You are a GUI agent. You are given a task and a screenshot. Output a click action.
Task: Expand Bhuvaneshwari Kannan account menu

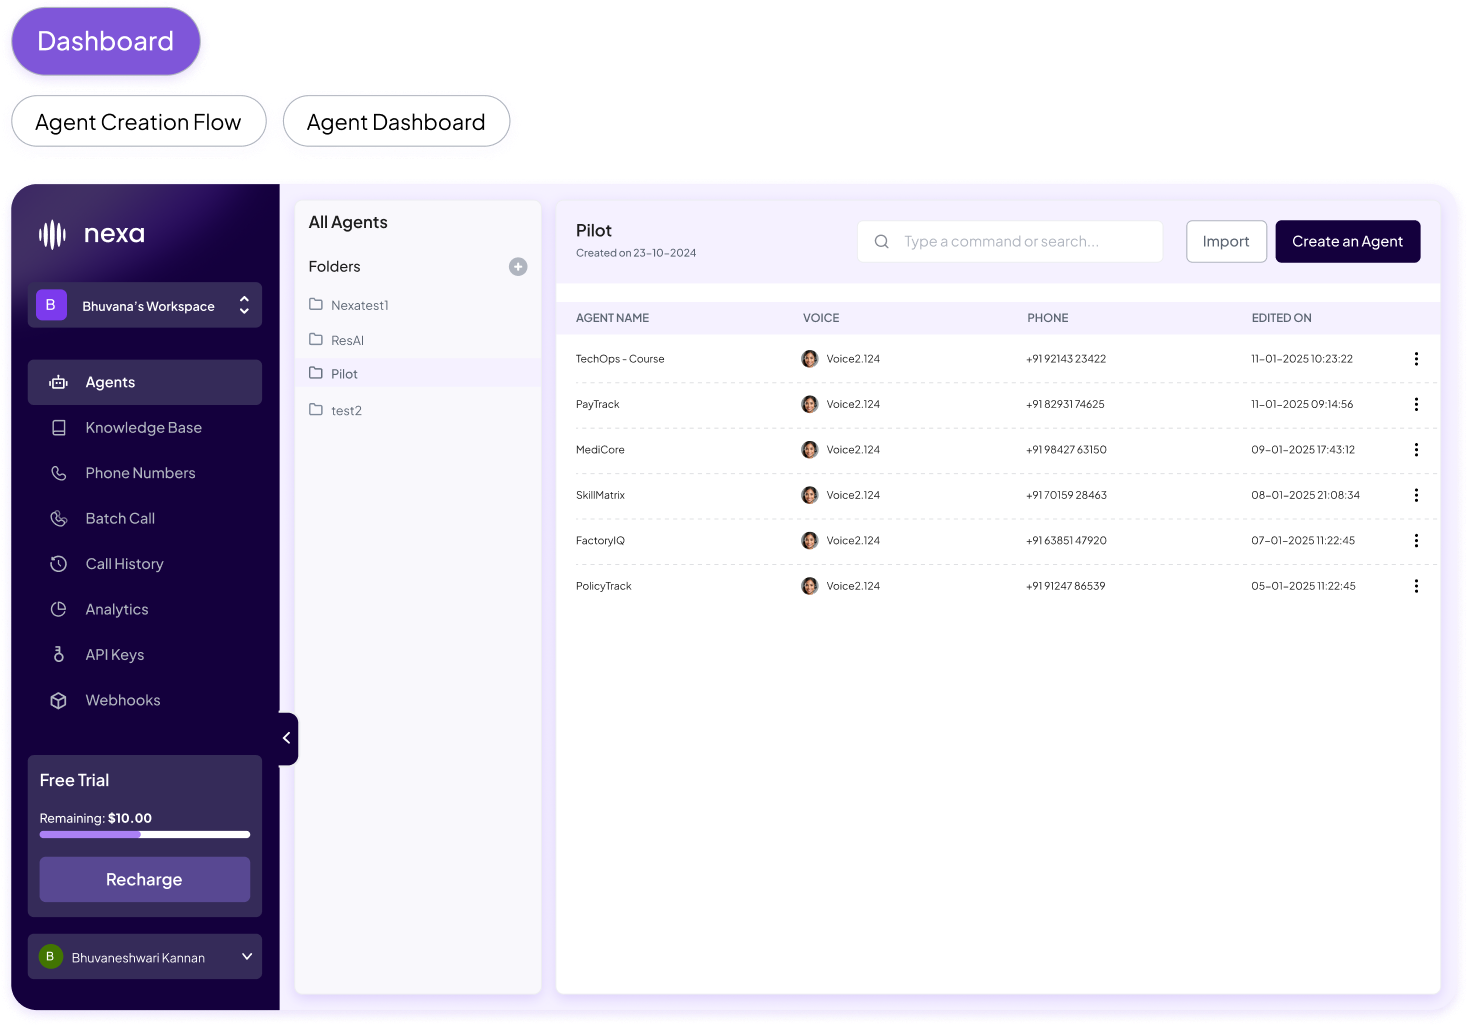click(x=145, y=957)
